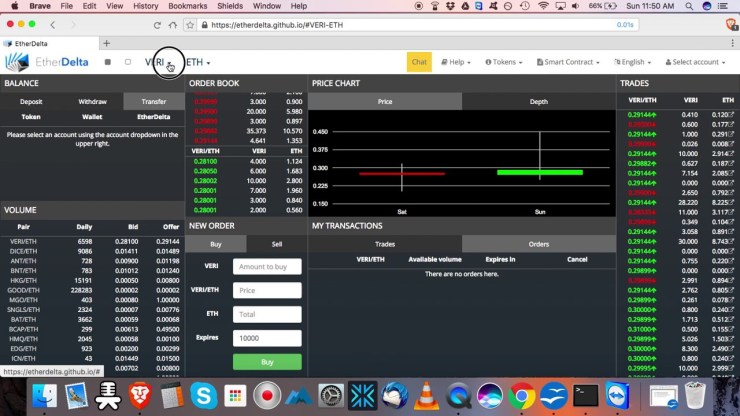Expand the Help dropdown
Screen dimensions: 740x416
[456, 62]
